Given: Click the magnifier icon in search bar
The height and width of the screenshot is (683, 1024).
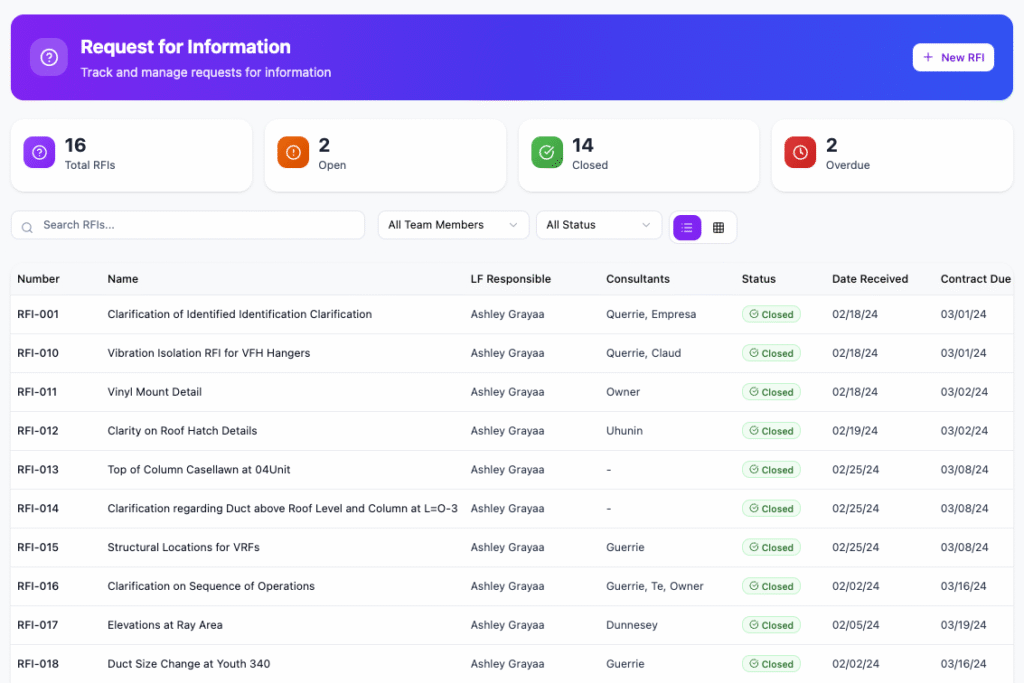Looking at the screenshot, I should (x=27, y=226).
